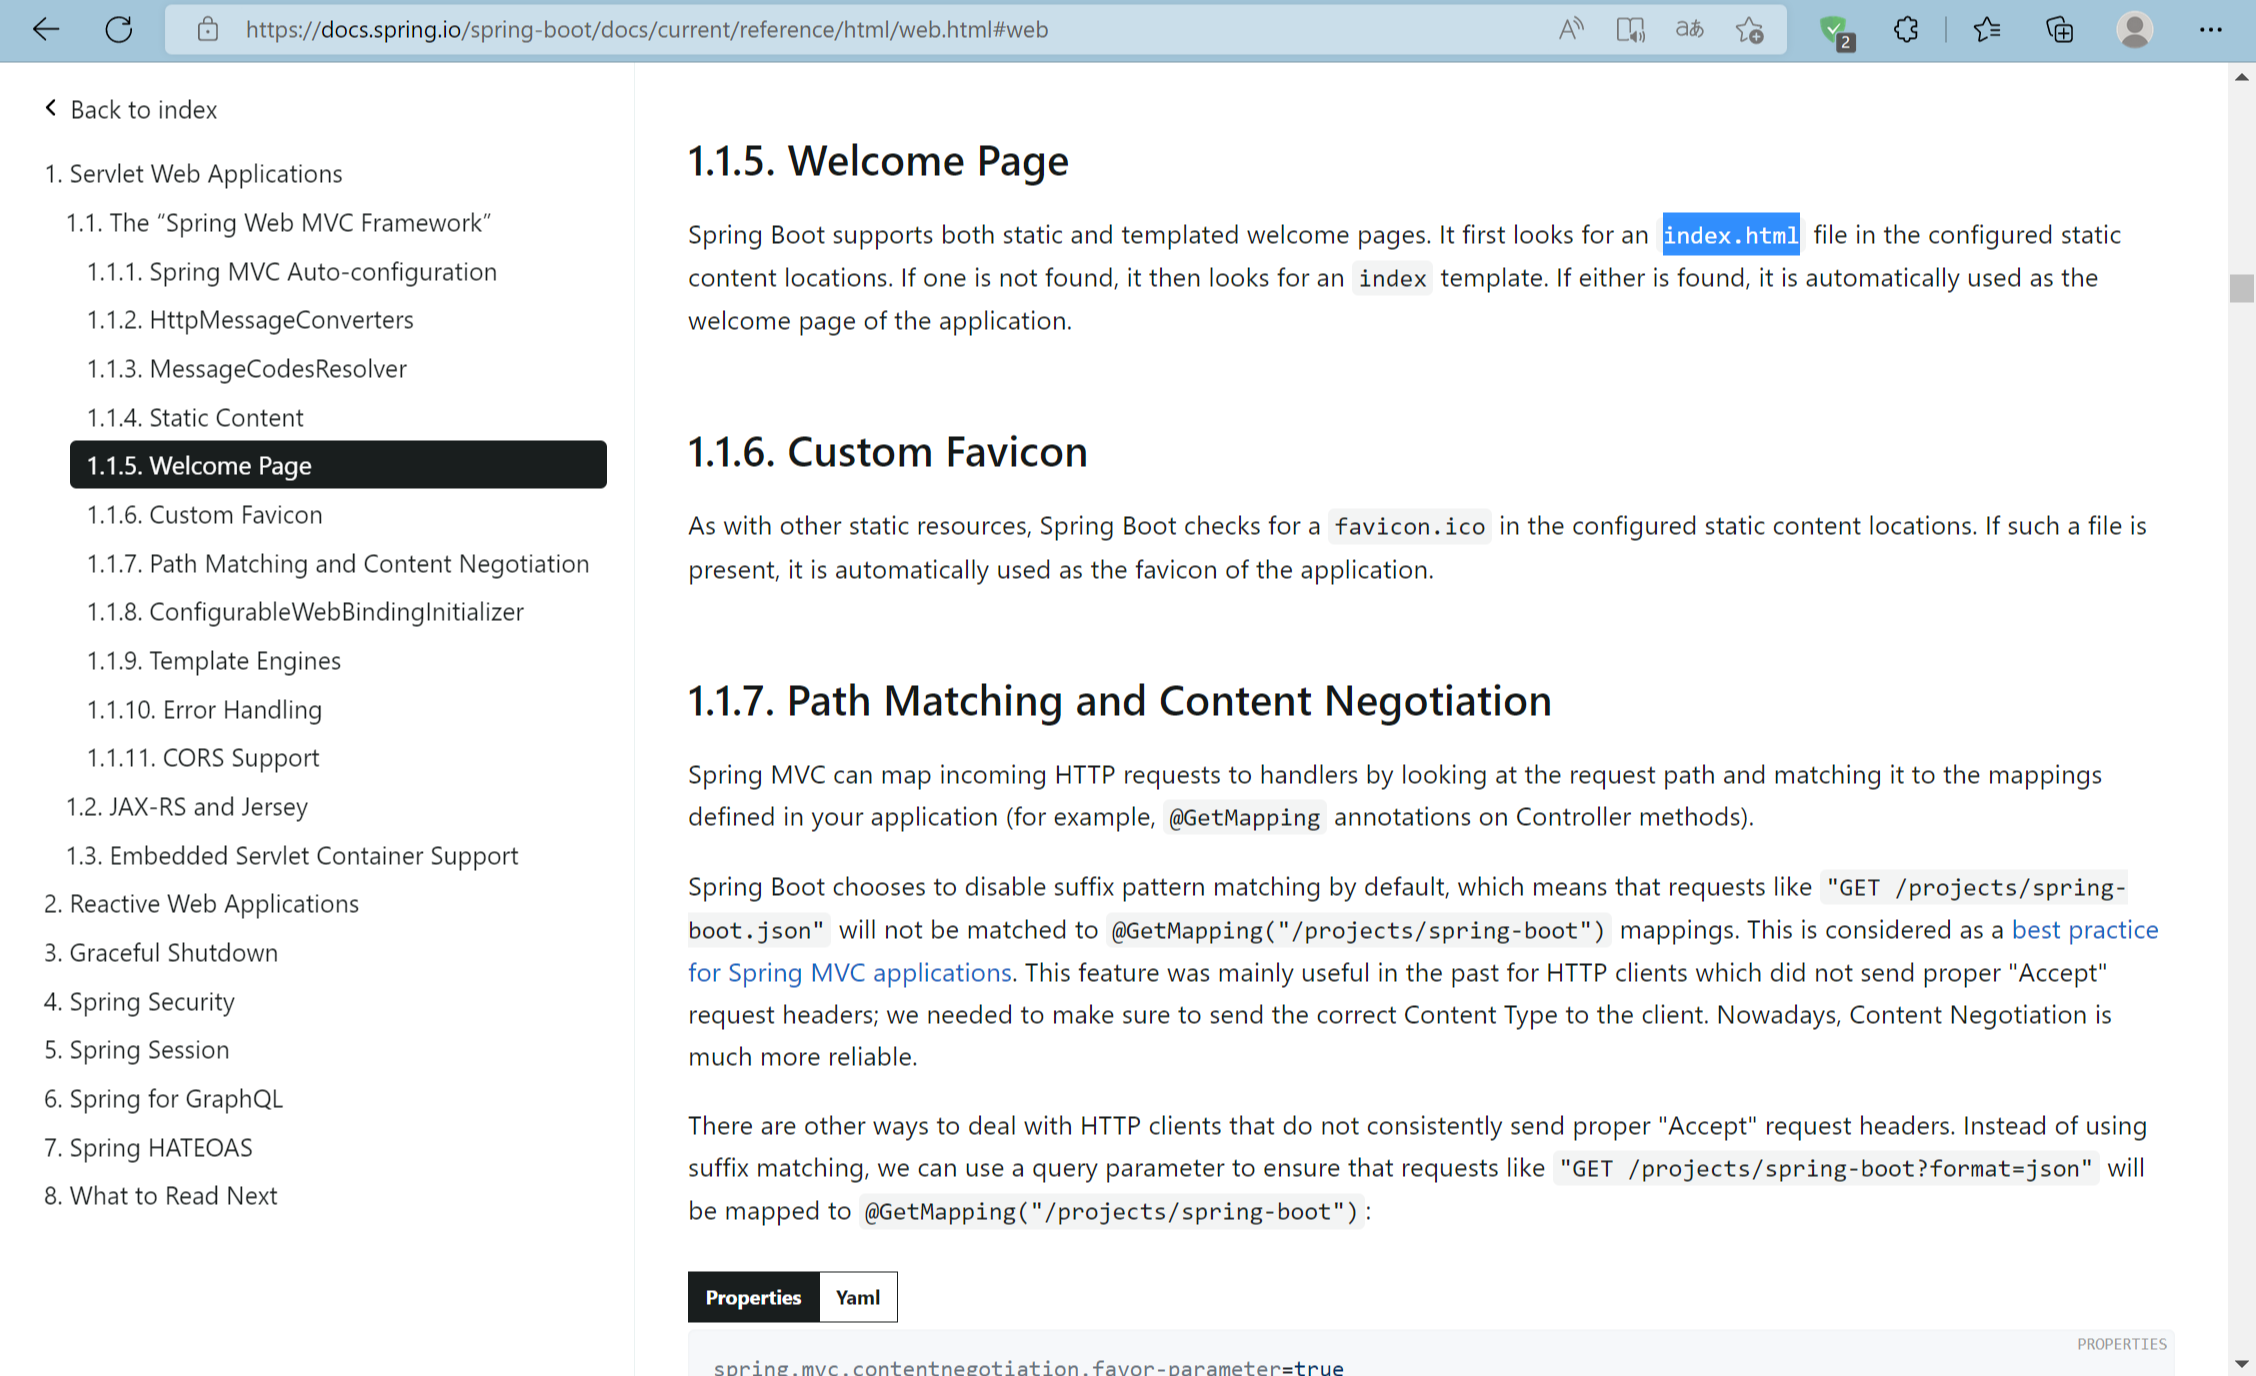Click the page refresh icon

[x=119, y=29]
